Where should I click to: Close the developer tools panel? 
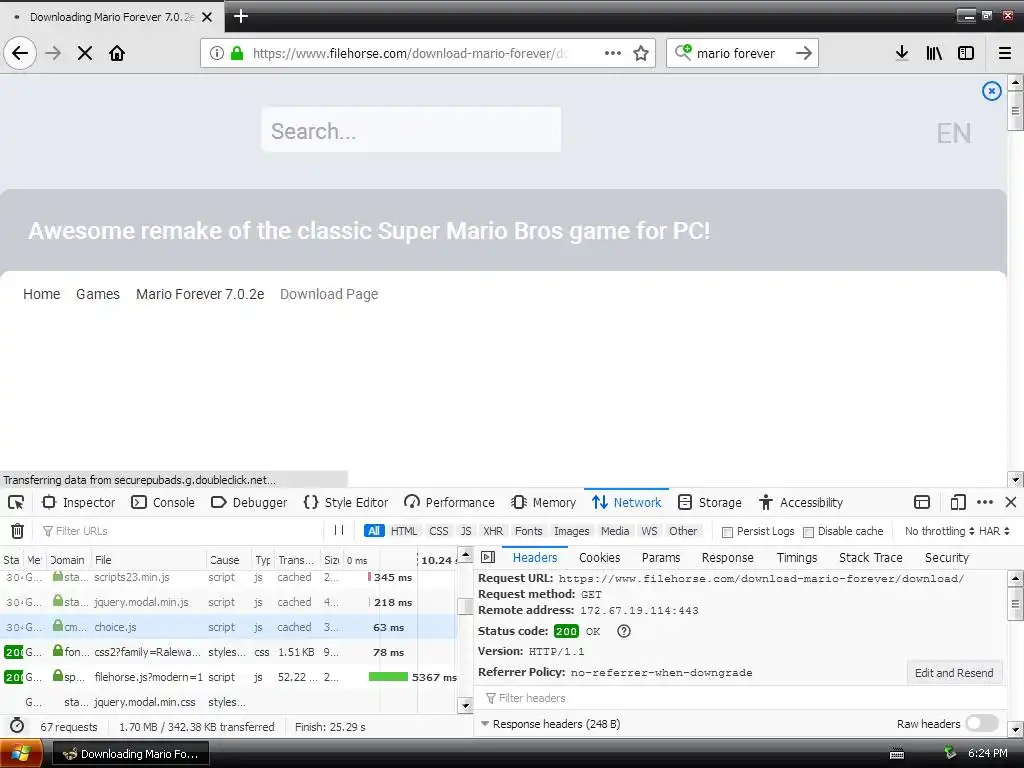click(1011, 502)
